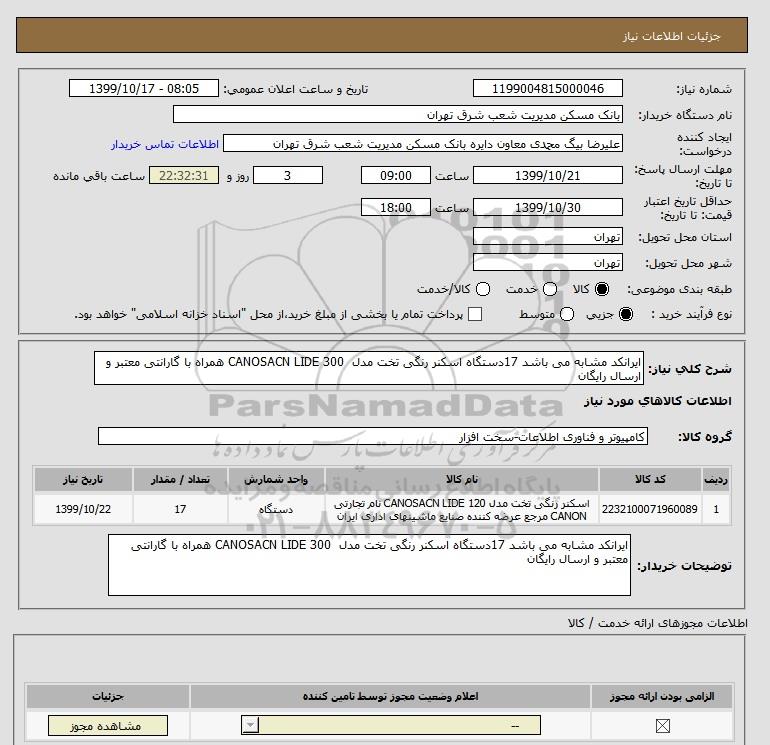Click the شماره نیاز field
This screenshot has height=745, width=770.
coord(546,88)
